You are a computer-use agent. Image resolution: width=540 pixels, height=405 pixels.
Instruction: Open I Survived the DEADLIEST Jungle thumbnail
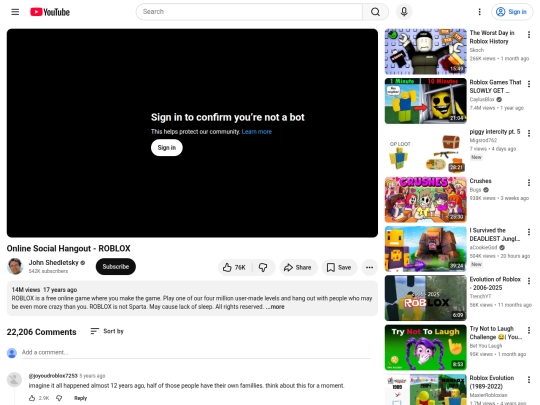point(426,249)
